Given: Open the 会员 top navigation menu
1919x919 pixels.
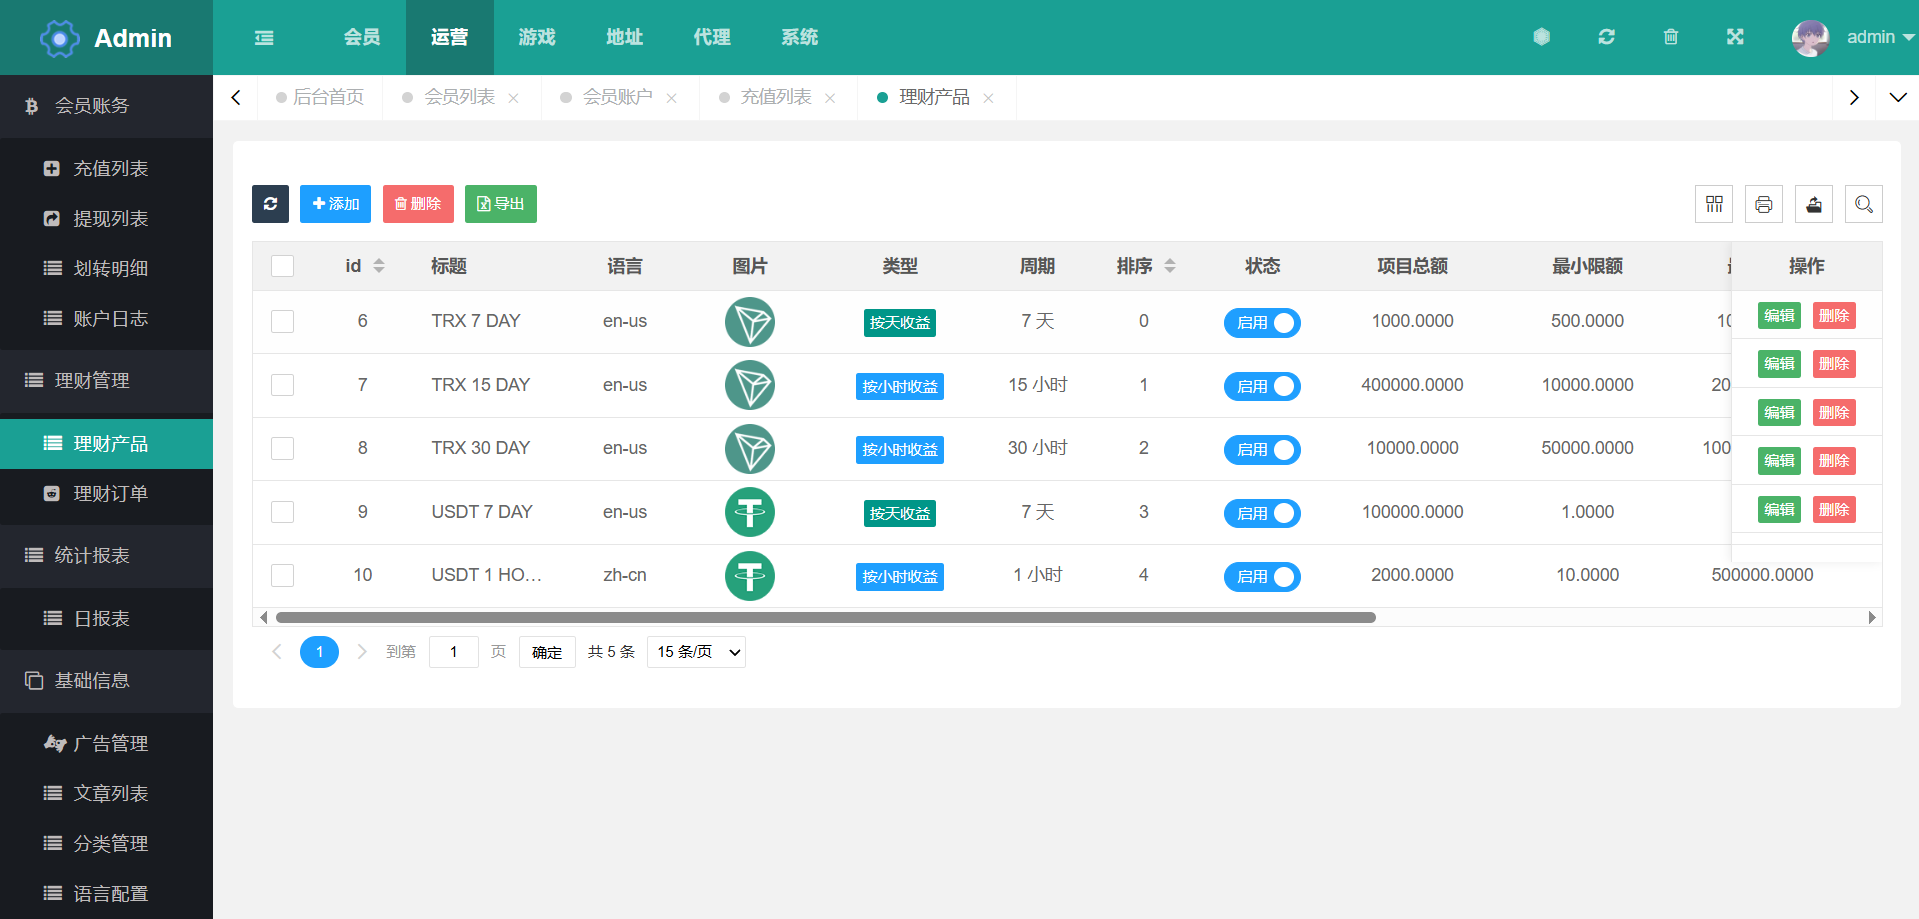Looking at the screenshot, I should tap(362, 37).
